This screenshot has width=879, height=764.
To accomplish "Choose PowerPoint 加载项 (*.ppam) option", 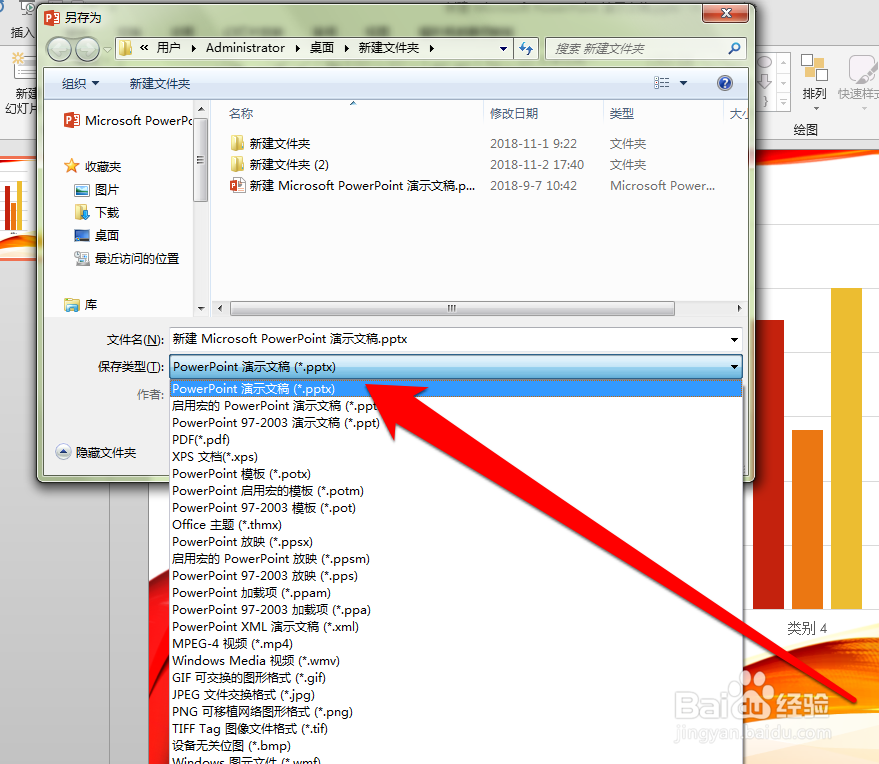I will [456, 592].
